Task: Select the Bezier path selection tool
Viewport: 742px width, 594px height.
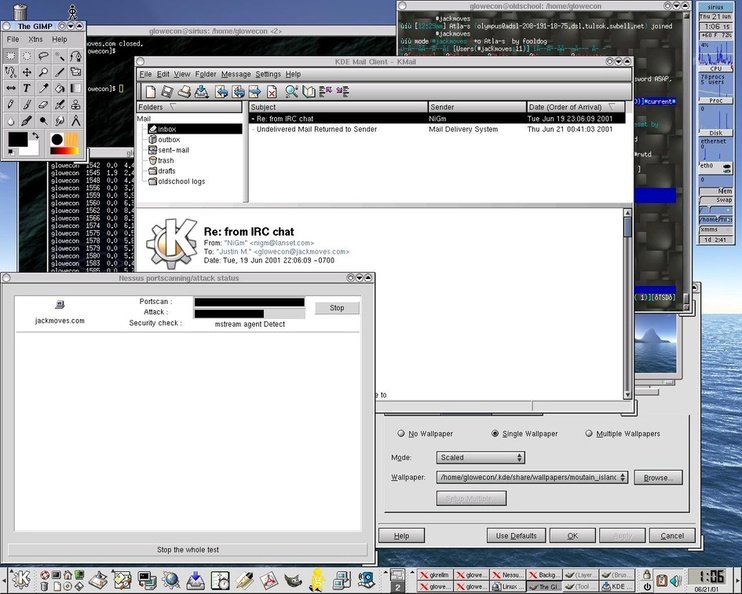Action: pyautogui.click(x=75, y=56)
